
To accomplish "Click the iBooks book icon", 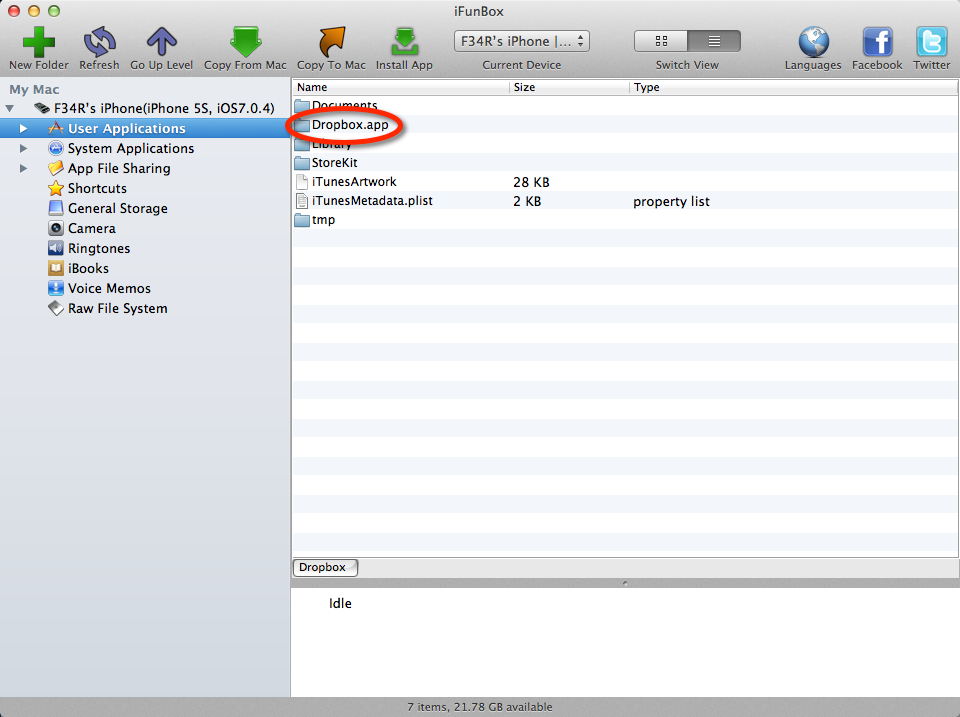I will pos(56,268).
